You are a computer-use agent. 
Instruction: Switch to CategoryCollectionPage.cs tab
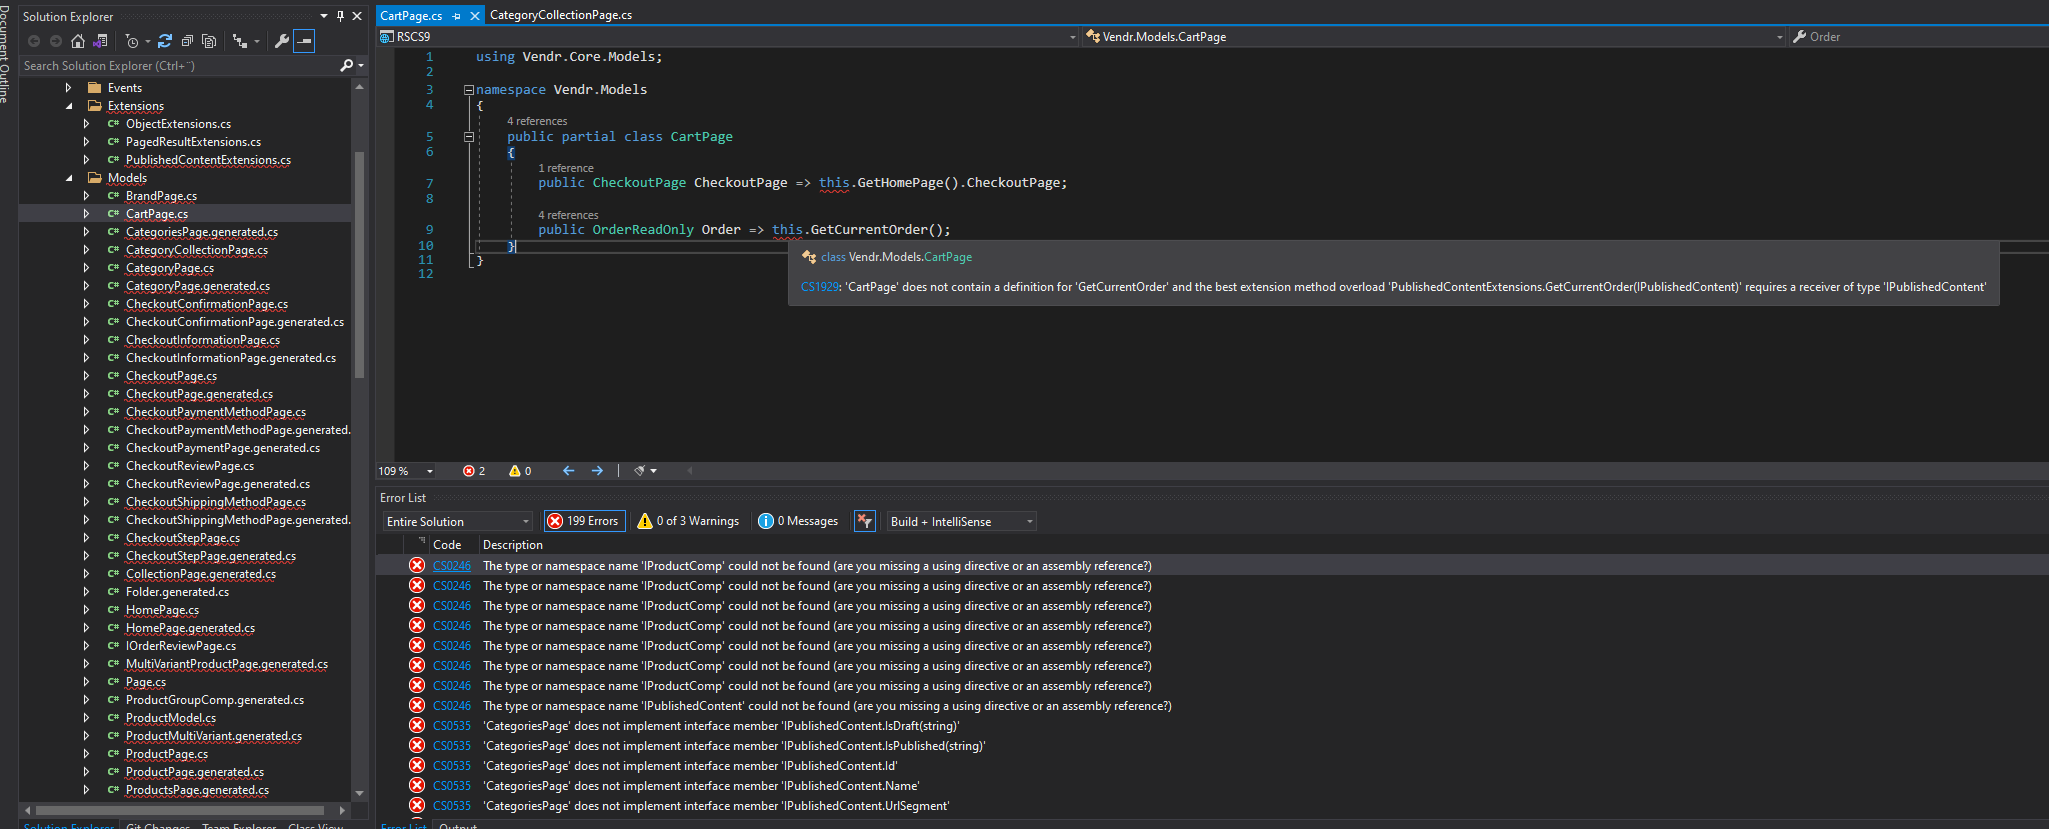[560, 15]
